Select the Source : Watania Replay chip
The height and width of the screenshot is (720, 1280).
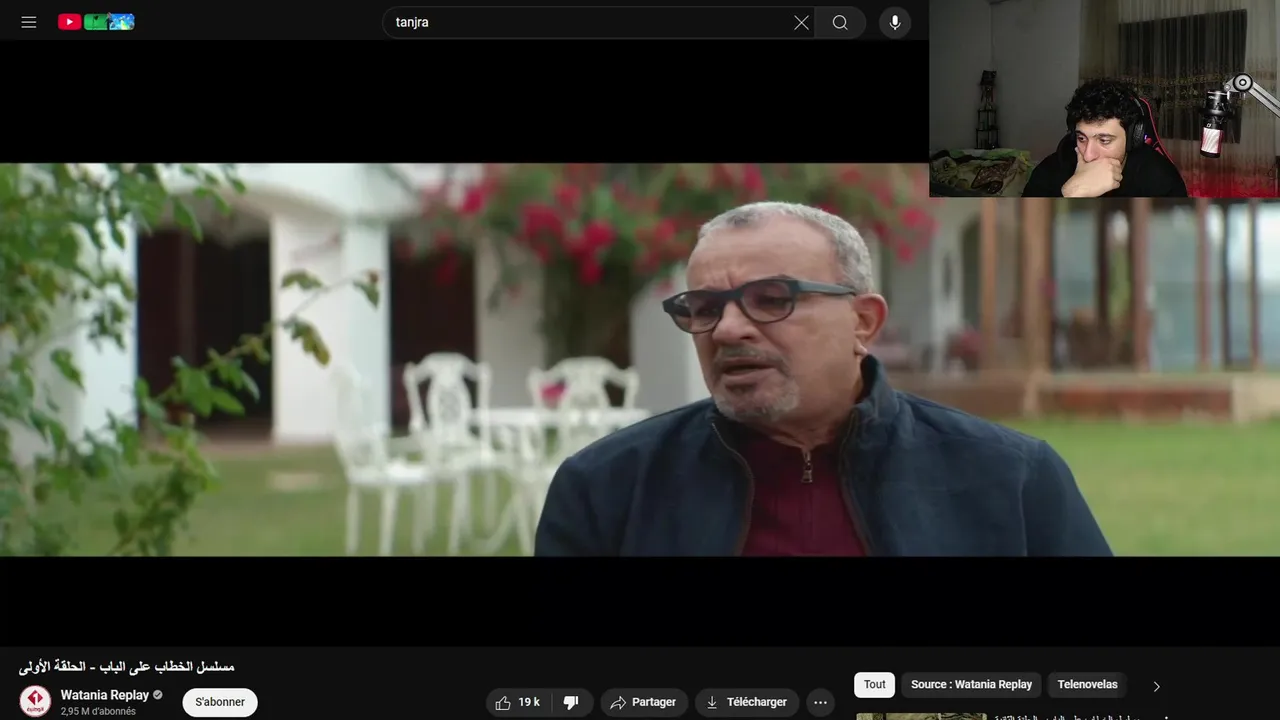coord(971,685)
